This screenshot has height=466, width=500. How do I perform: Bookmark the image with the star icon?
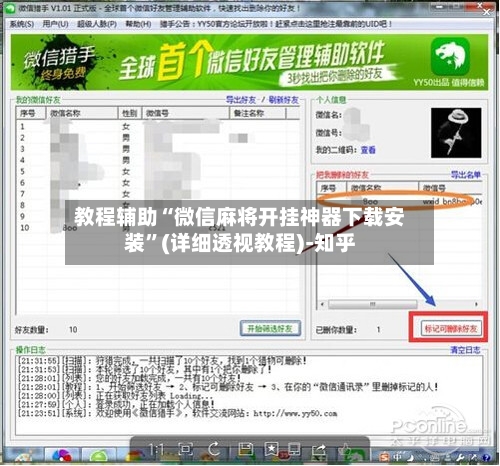271,449
